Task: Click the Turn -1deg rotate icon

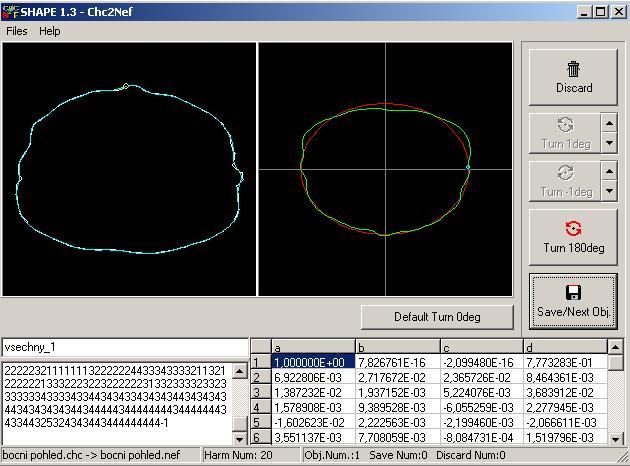Action: [x=565, y=173]
